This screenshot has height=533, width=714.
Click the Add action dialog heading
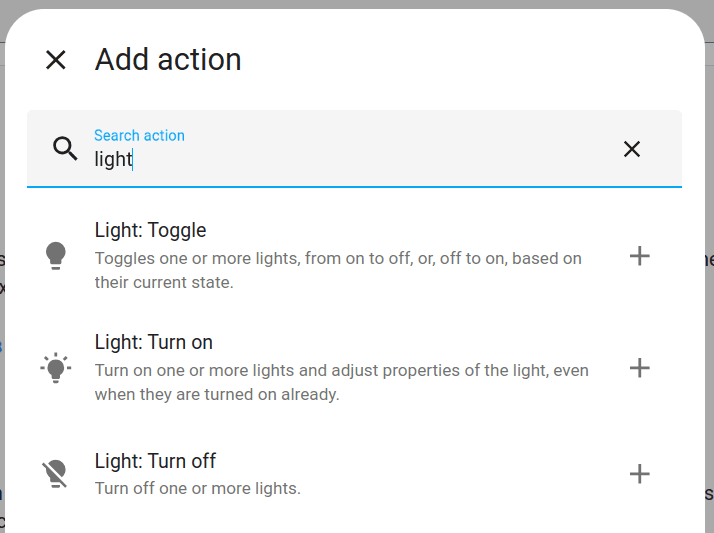click(x=168, y=60)
